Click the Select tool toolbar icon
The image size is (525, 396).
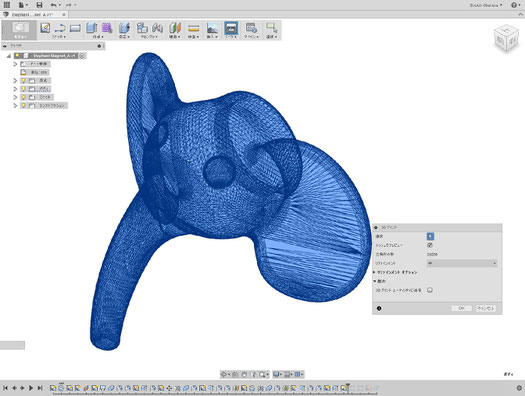(271, 28)
